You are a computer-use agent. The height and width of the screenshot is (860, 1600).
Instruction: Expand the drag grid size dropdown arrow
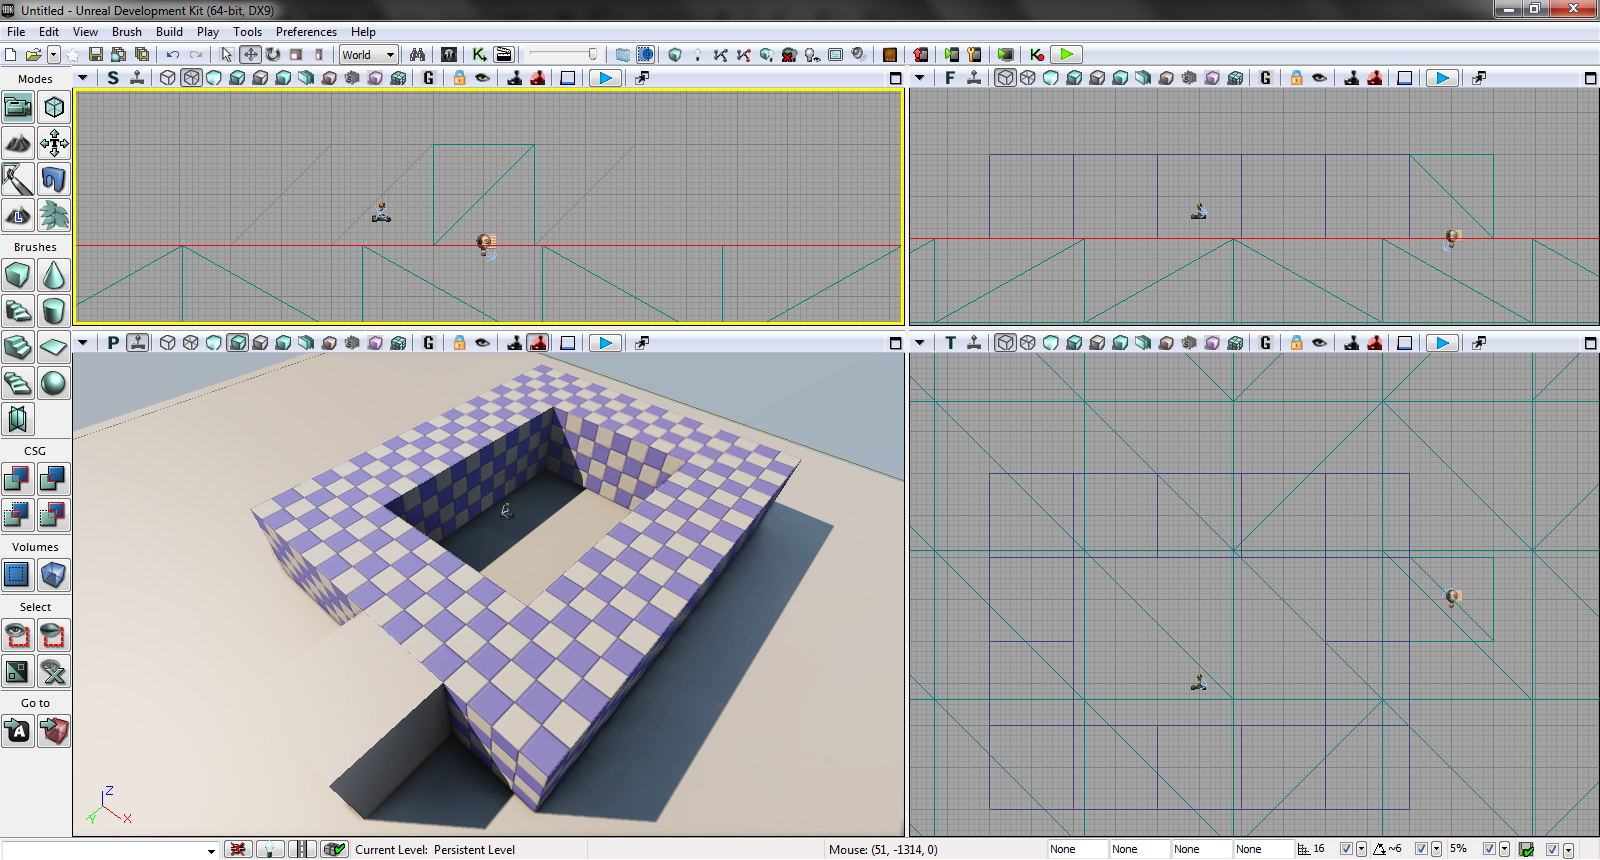pos(1361,849)
